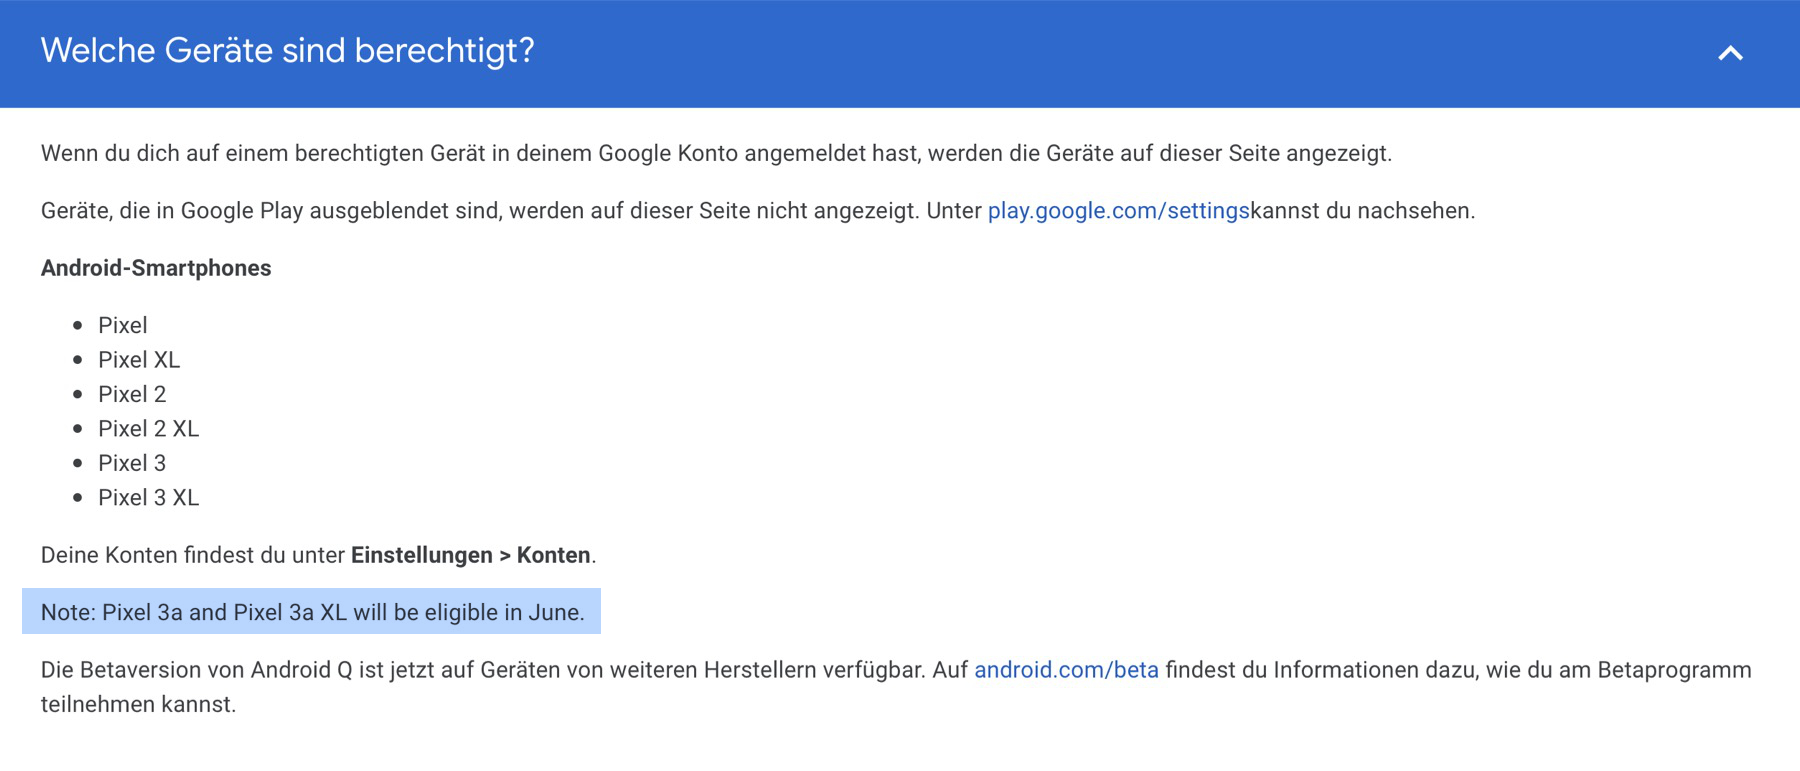Click "kannst du nachsehen." after the settings link
Image resolution: width=1800 pixels, height=771 pixels.
1363,211
